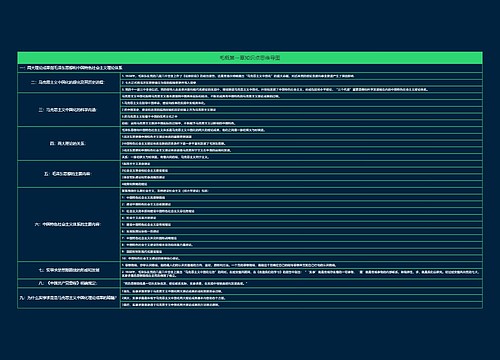The width and height of the screenshot is (500, 360).
Task: Click last detail row beside section 九
Action: [301, 305]
